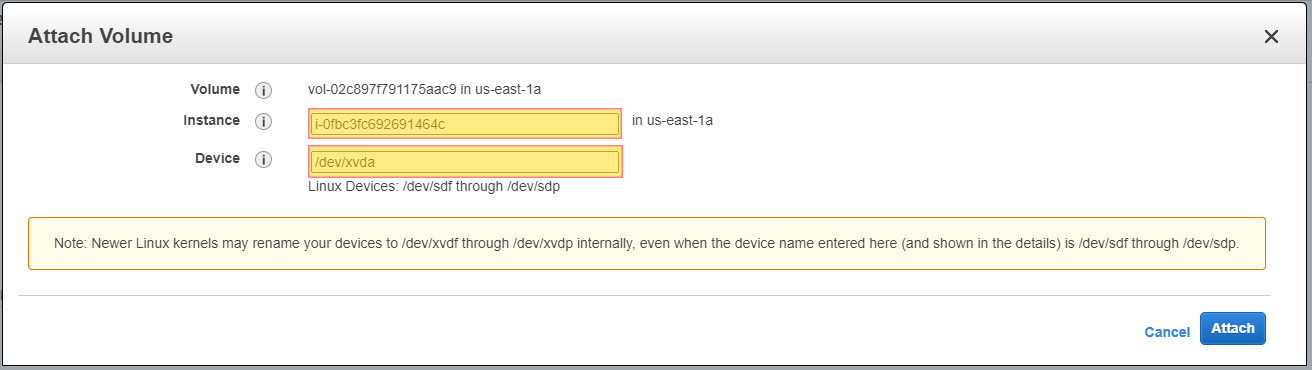Click the info icon next to Volume
Viewport: 1312px width, 370px height.
[264, 90]
